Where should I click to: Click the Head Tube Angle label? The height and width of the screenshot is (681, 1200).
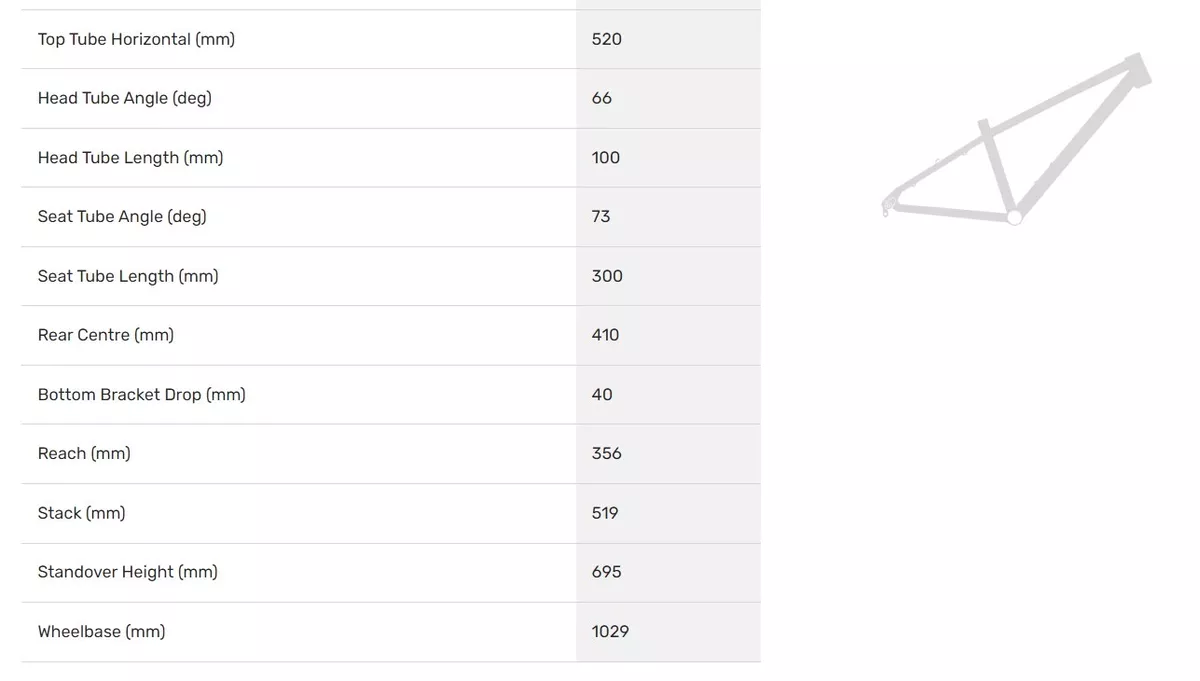[125, 98]
